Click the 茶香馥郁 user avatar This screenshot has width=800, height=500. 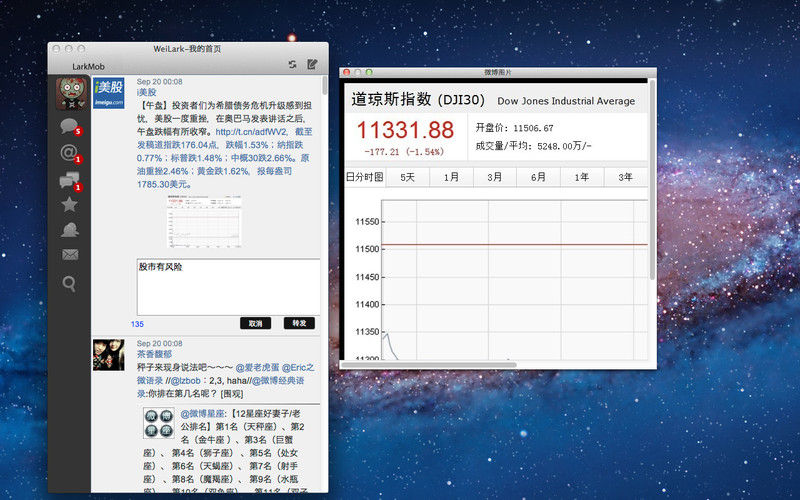click(109, 355)
